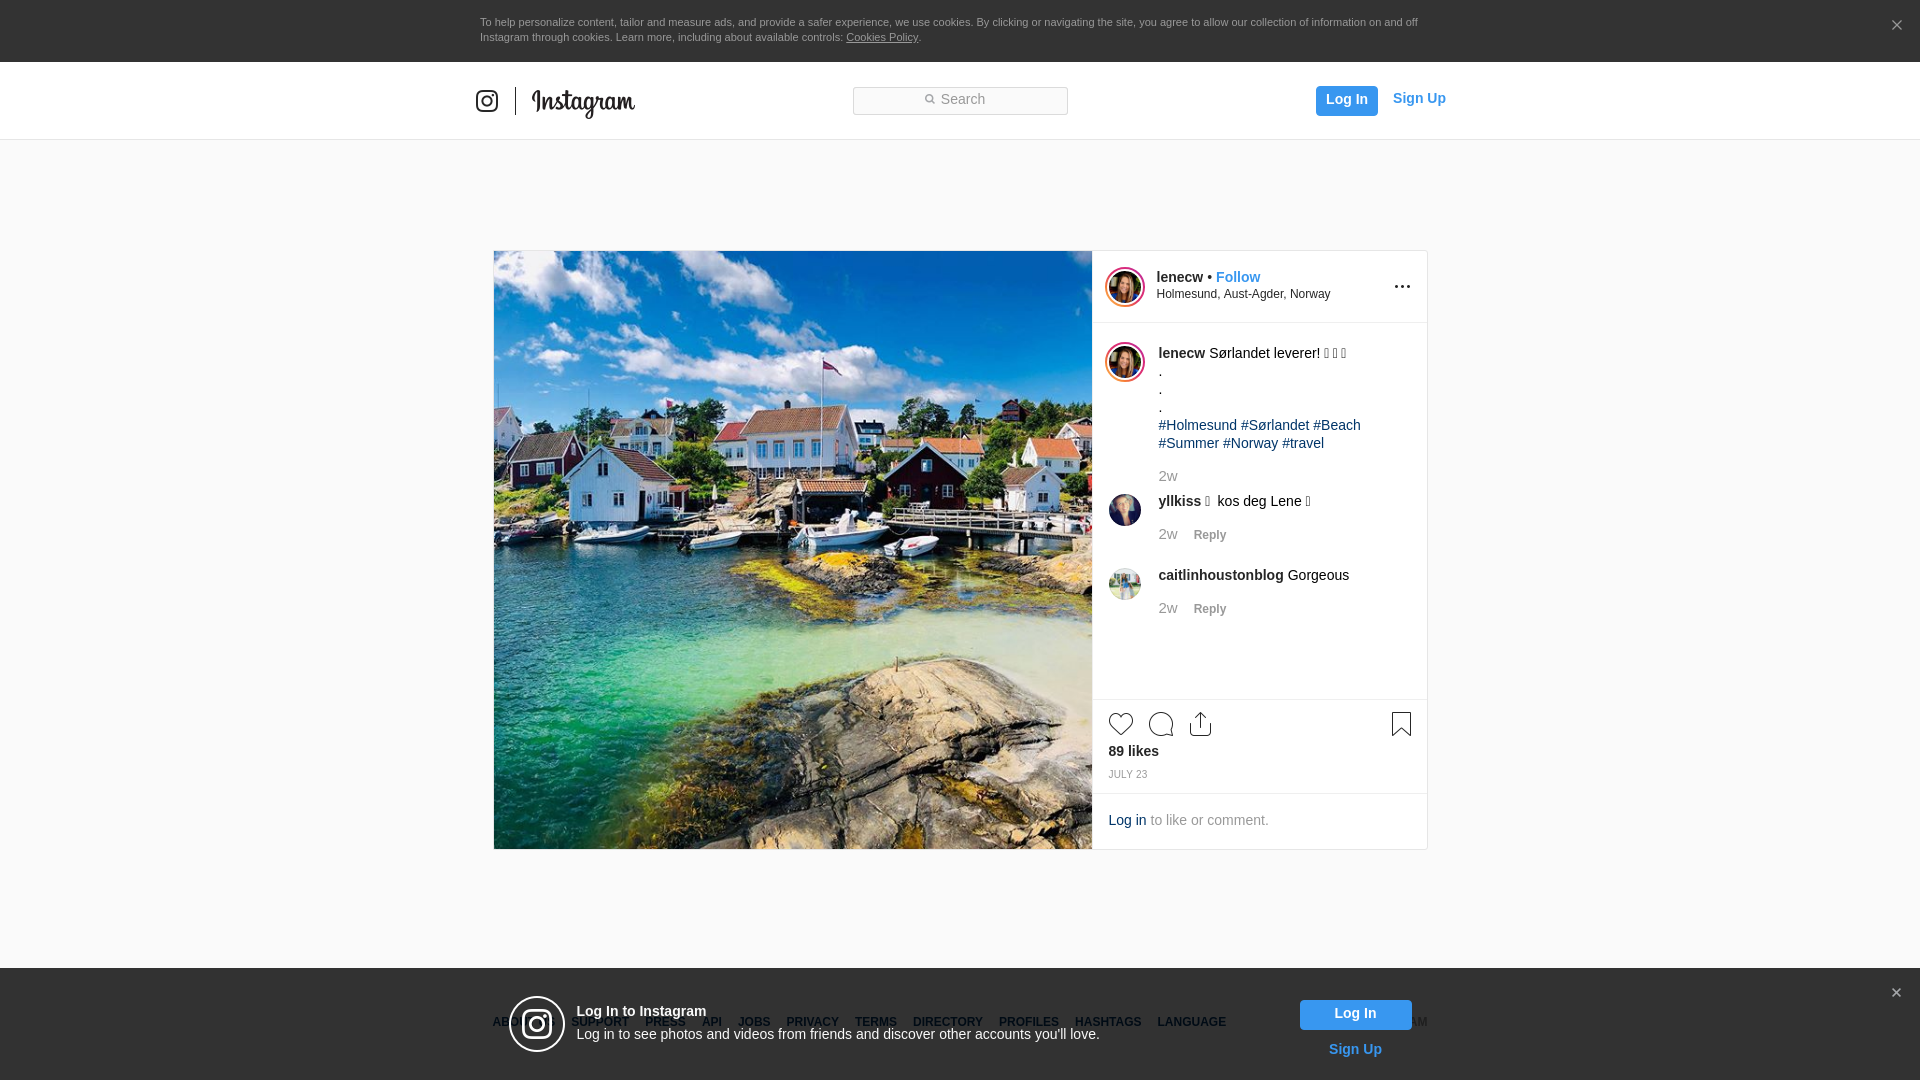Open yllkiss commenter profile picture
This screenshot has height=1080, width=1920.
tap(1124, 510)
